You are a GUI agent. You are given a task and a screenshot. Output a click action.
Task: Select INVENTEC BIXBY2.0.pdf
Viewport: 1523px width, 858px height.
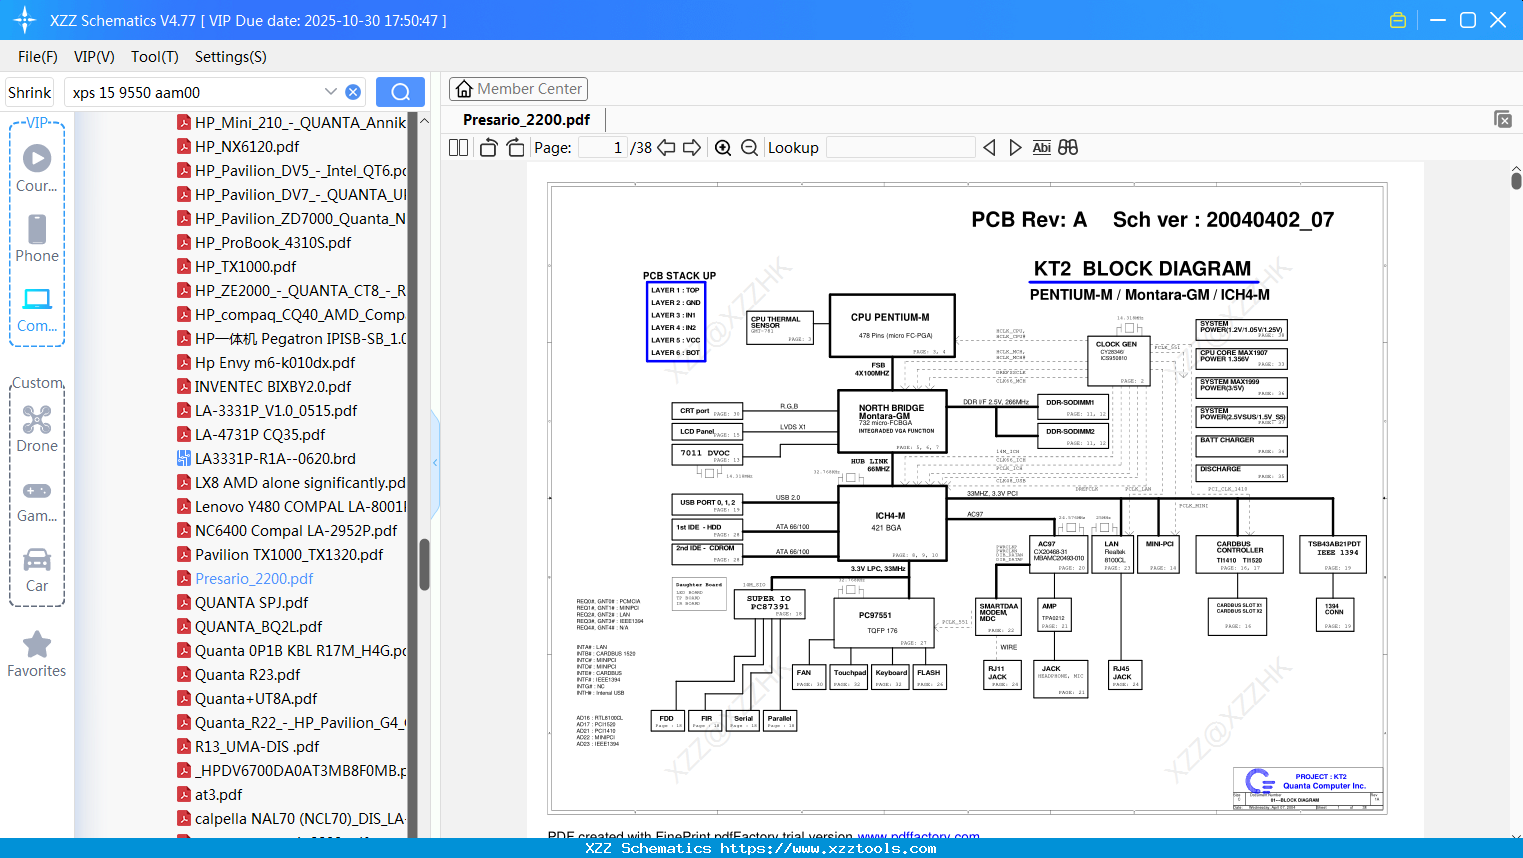273,386
